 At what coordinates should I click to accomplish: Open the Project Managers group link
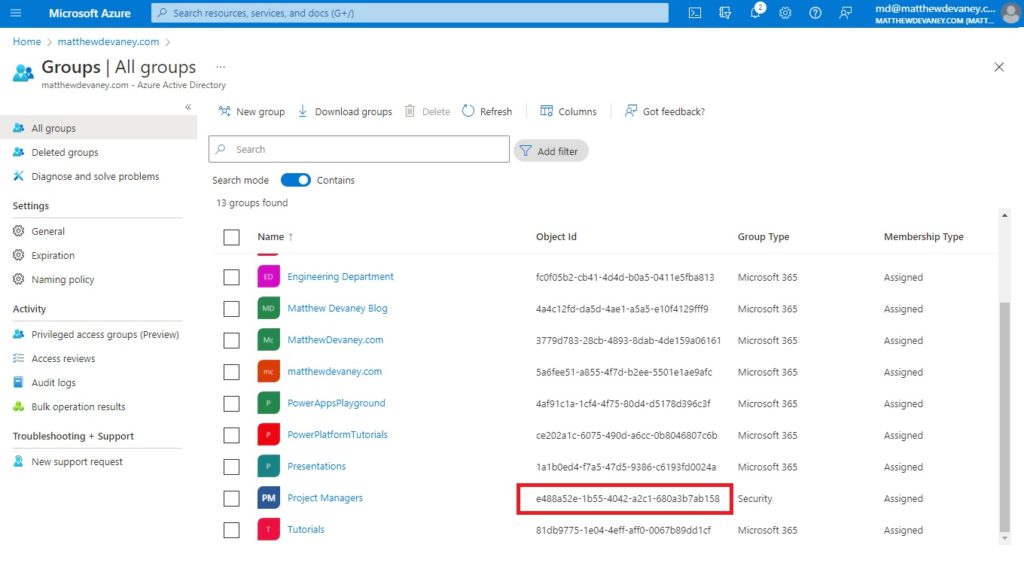(325, 498)
